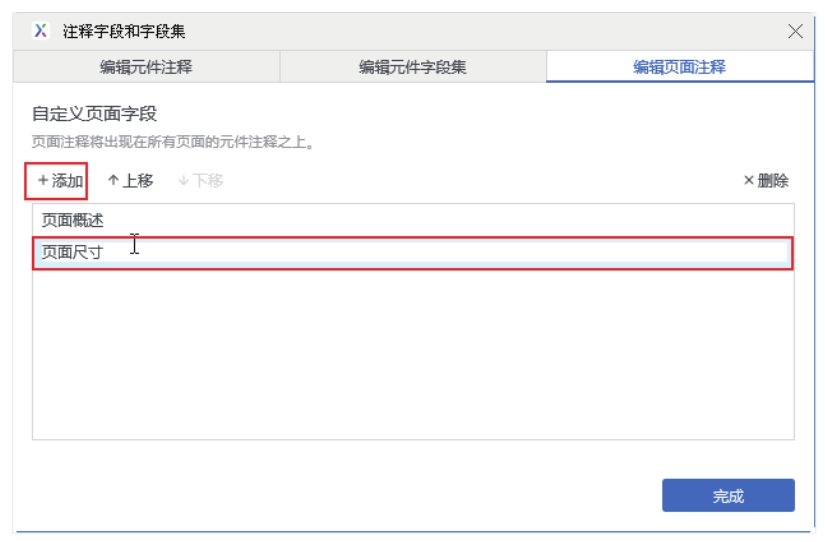Open the 编辑元件字段集 tab
Viewport: 825px width, 542px height.
point(413,68)
